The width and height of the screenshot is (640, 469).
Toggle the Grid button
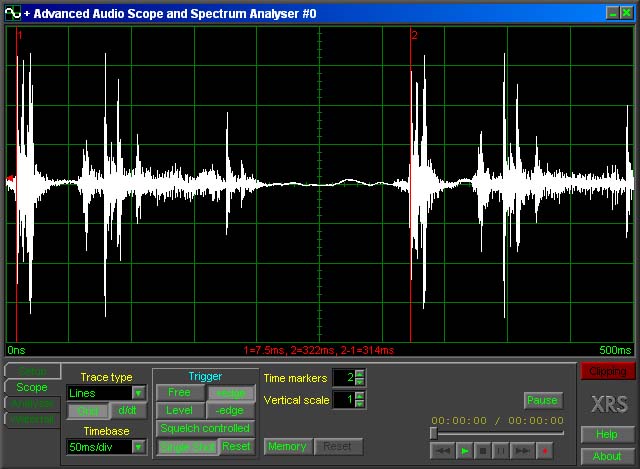(x=88, y=411)
